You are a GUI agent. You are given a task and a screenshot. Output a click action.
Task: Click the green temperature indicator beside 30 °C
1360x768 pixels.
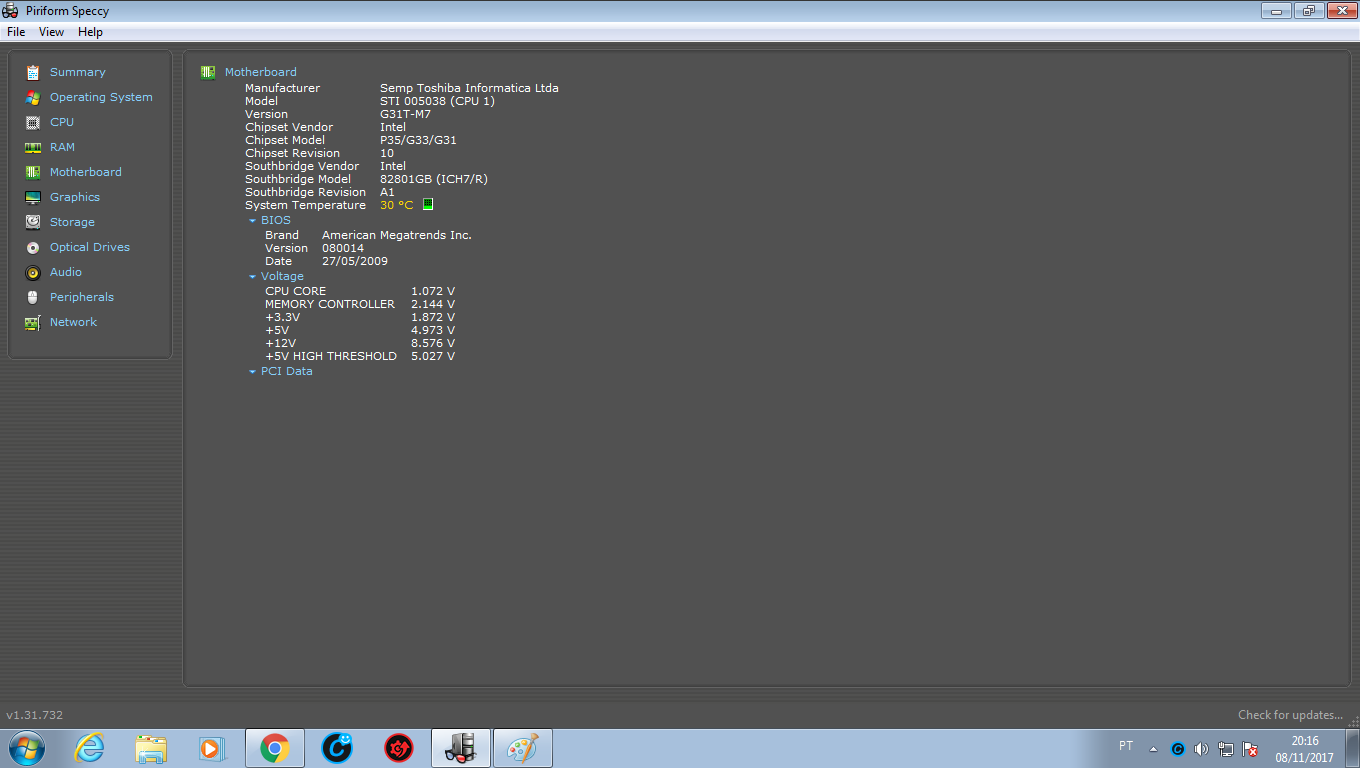click(428, 204)
